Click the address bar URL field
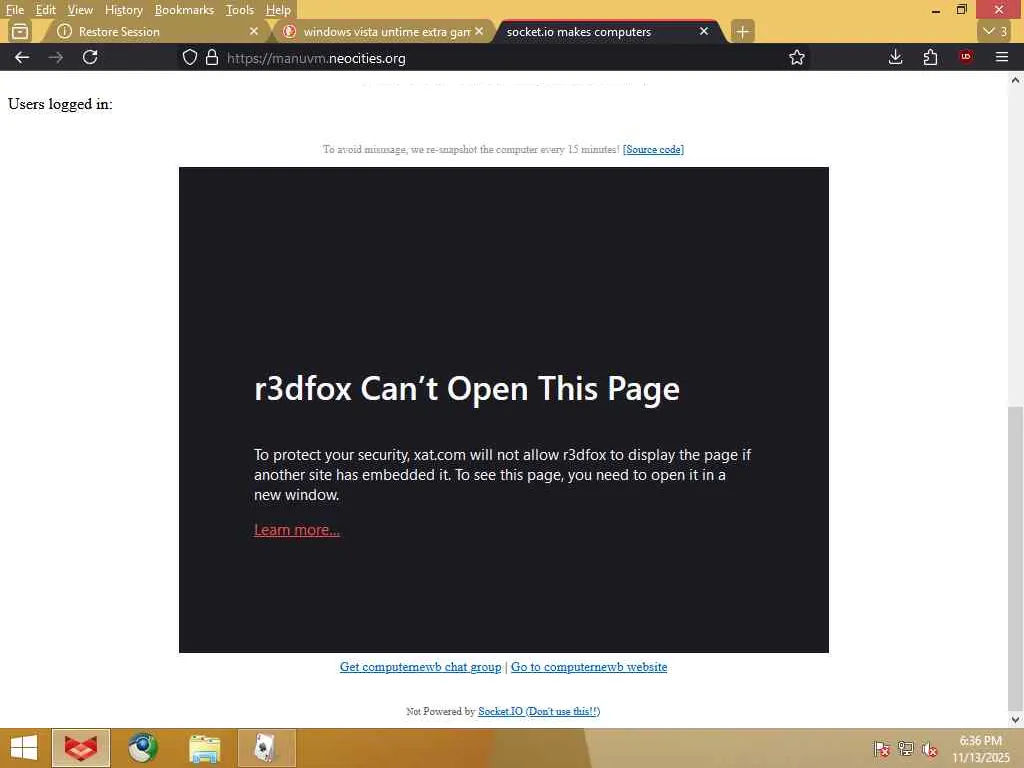Screen dimensions: 1024x768 pyautogui.click(x=496, y=58)
